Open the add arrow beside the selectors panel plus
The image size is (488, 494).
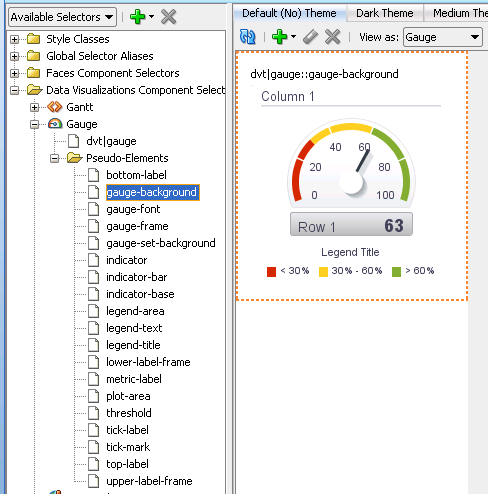(151, 17)
